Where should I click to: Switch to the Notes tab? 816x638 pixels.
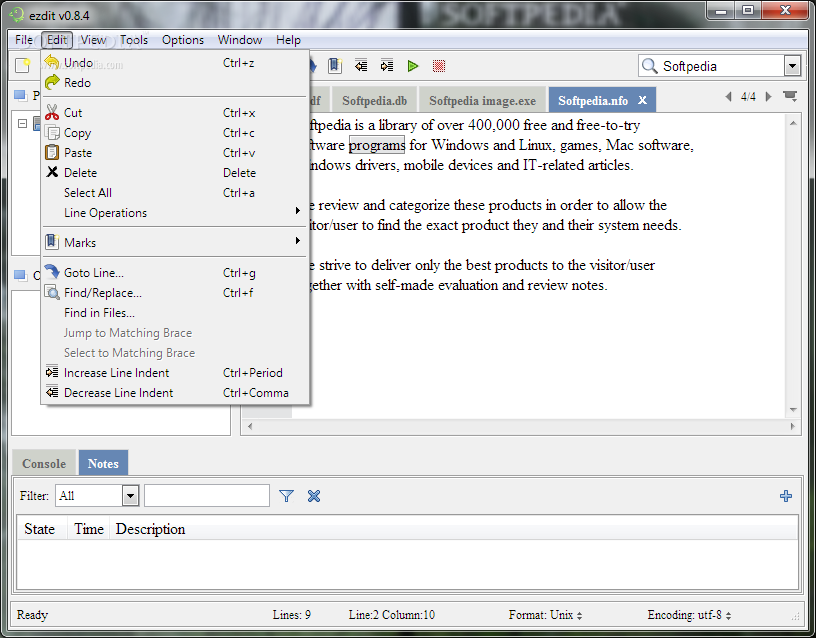tap(103, 463)
